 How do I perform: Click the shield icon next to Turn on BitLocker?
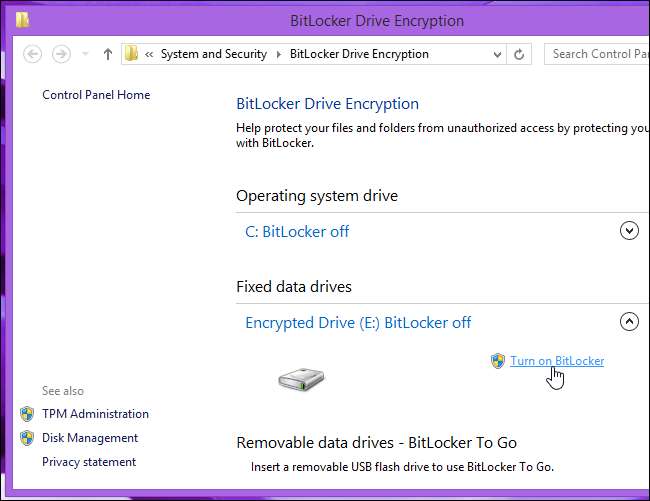[x=497, y=361]
